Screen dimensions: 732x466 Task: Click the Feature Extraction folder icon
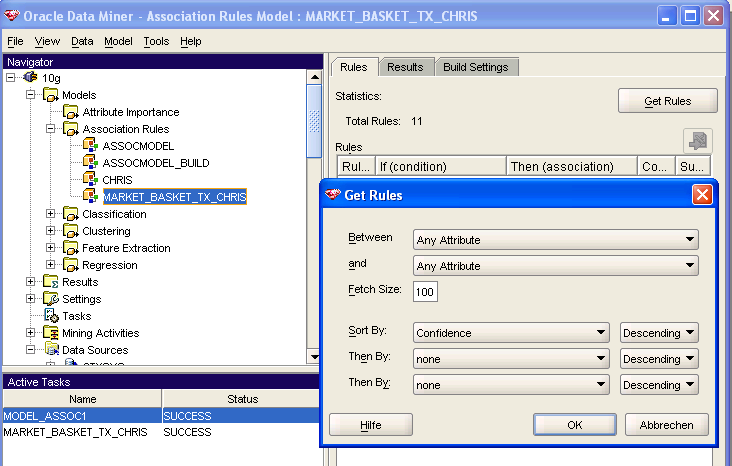point(70,247)
